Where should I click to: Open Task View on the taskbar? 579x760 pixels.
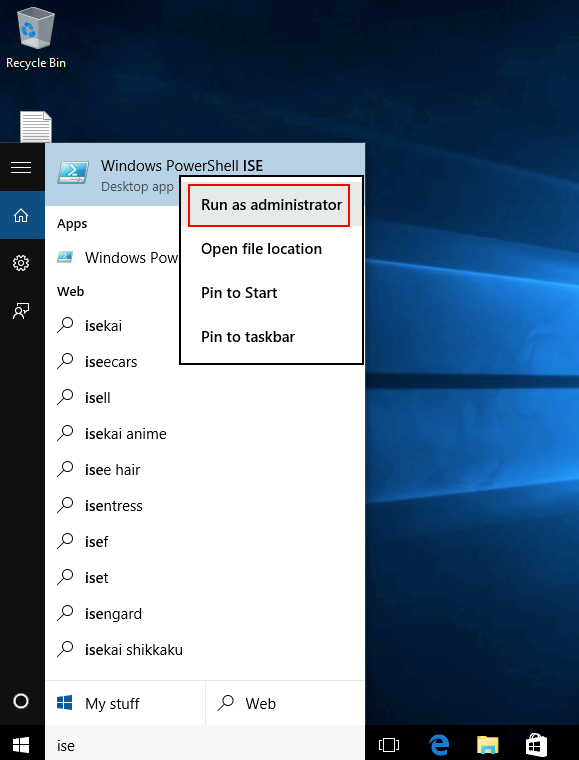(x=389, y=744)
